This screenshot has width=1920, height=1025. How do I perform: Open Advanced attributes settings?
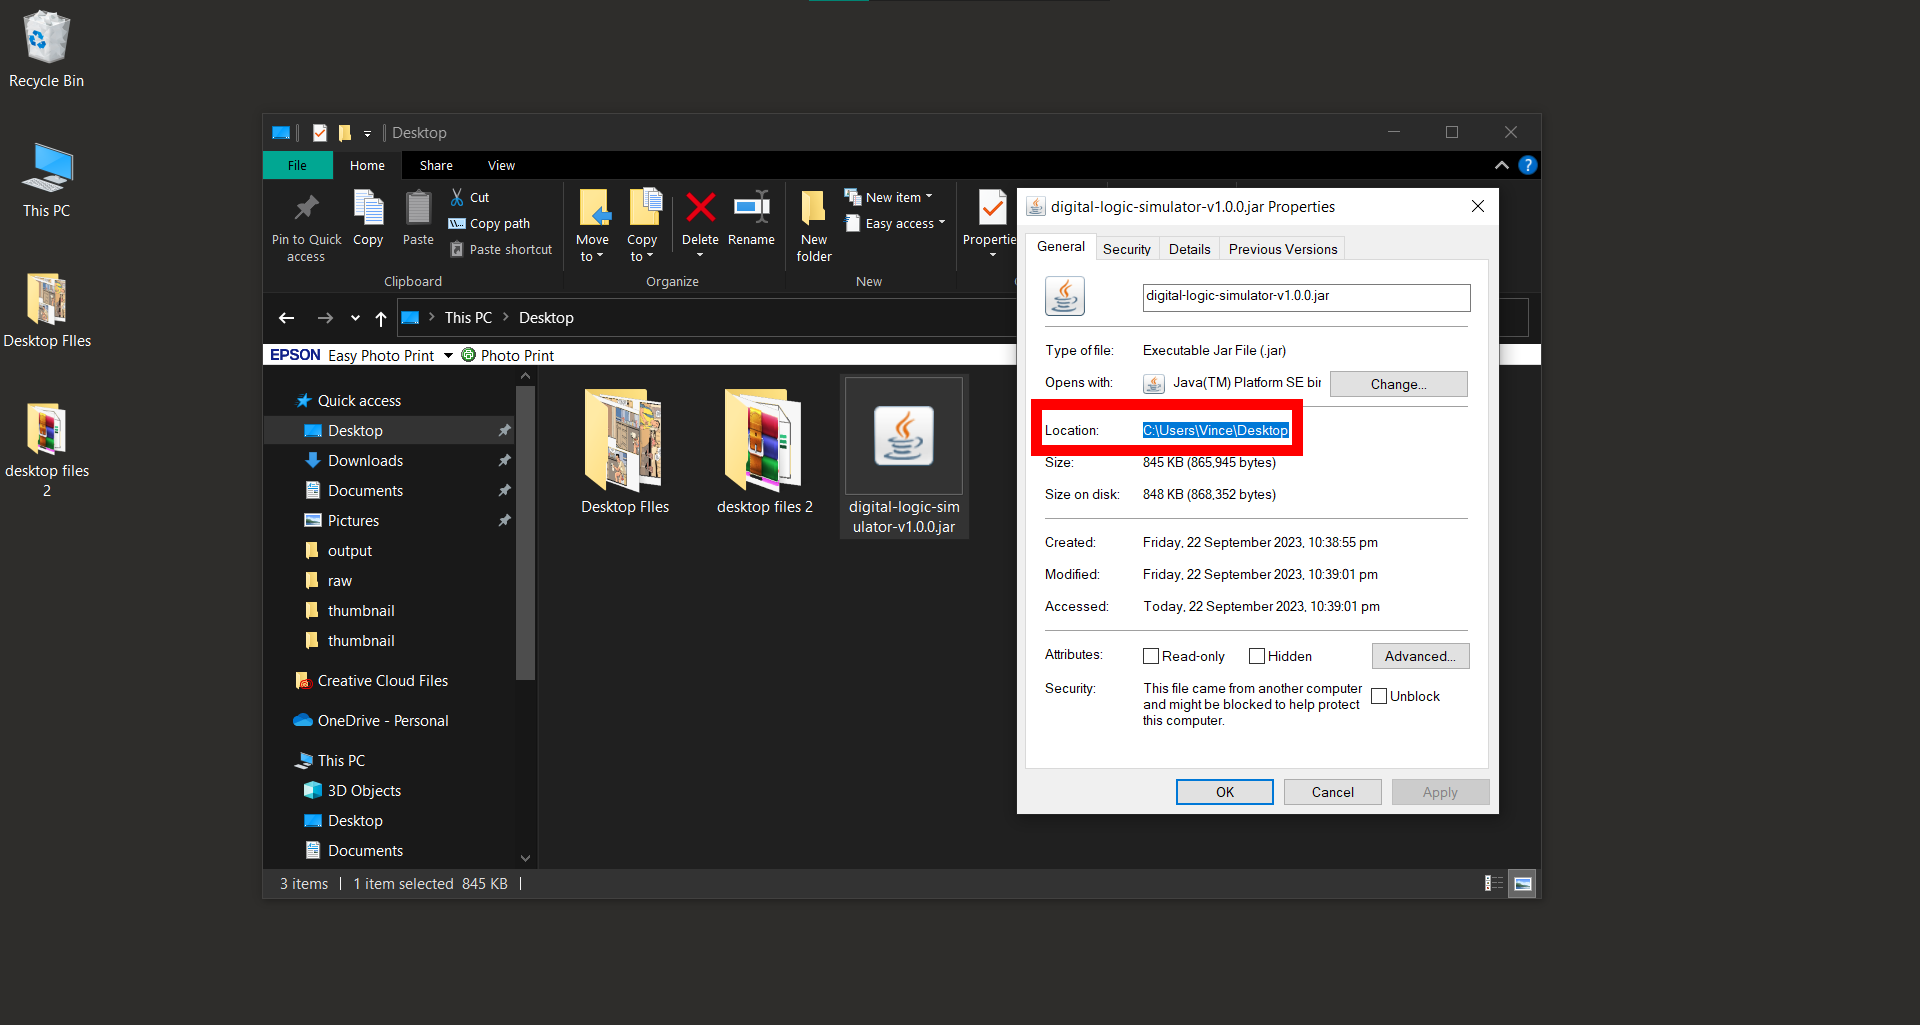[x=1420, y=656]
